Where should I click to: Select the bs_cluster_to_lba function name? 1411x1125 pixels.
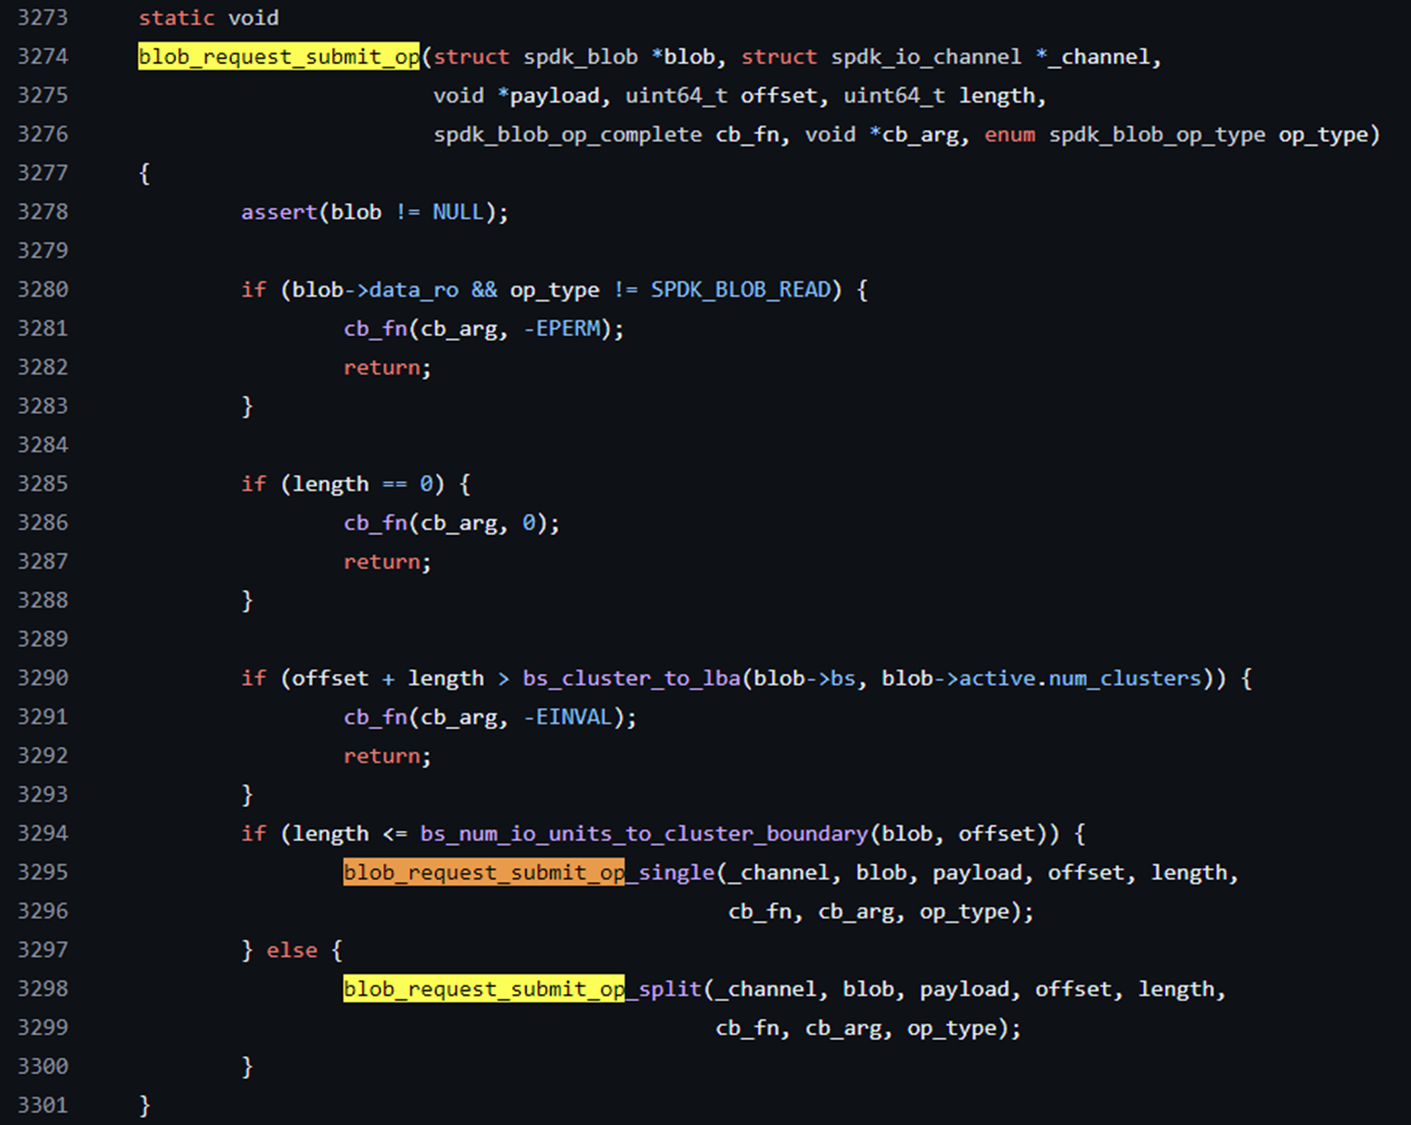tap(631, 678)
